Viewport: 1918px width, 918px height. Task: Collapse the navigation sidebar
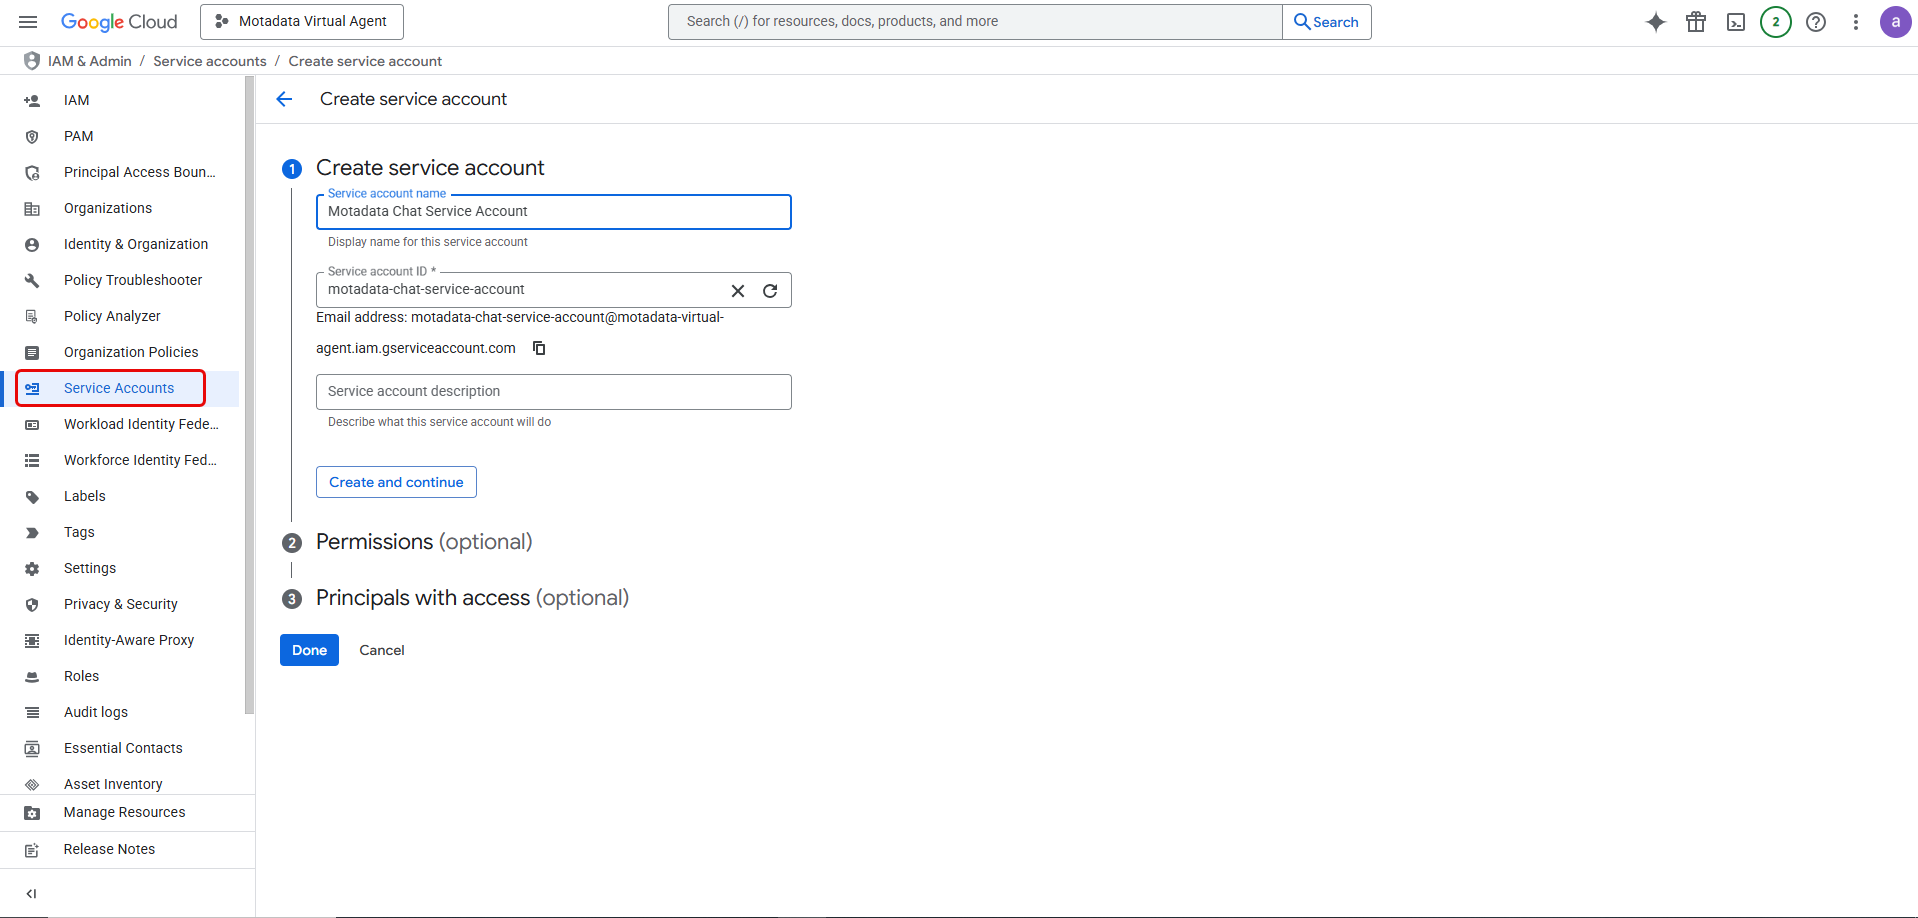(x=31, y=893)
